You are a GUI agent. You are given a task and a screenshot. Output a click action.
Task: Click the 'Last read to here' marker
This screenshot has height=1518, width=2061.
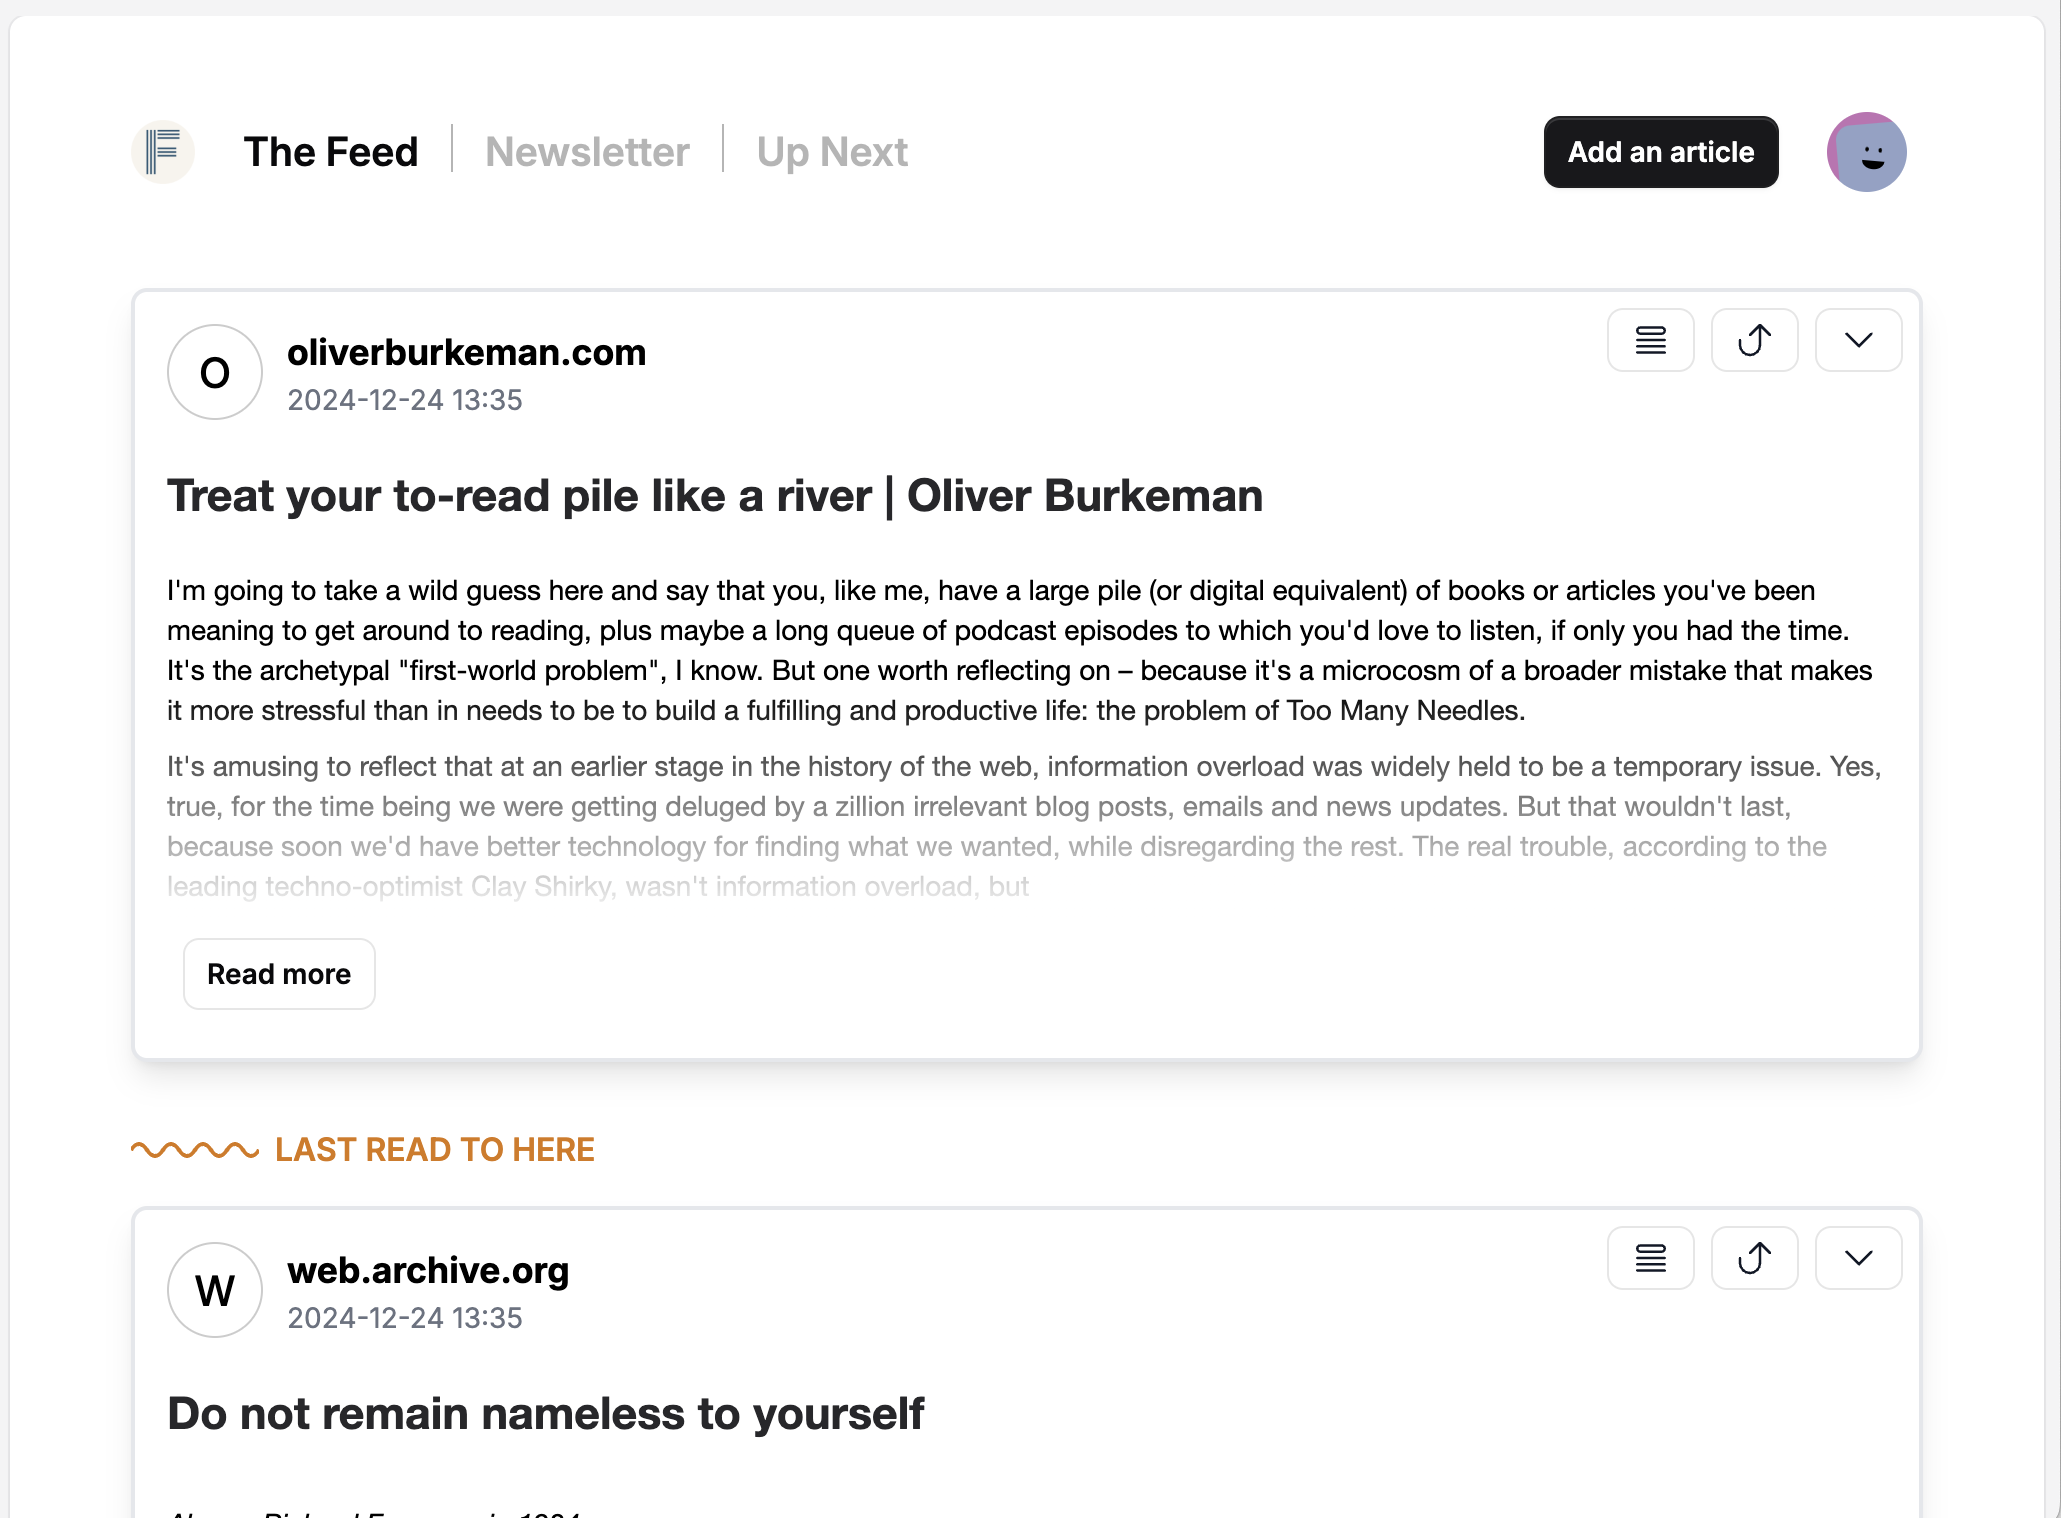434,1150
